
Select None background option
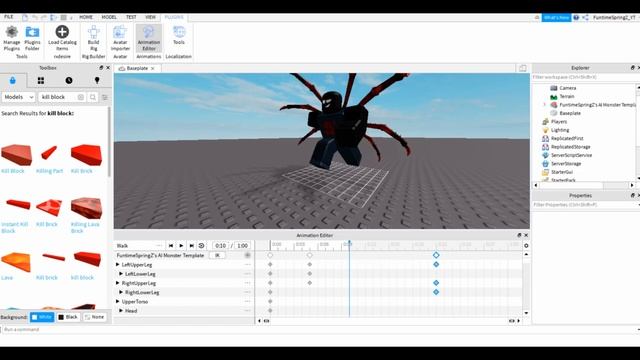[x=94, y=317]
